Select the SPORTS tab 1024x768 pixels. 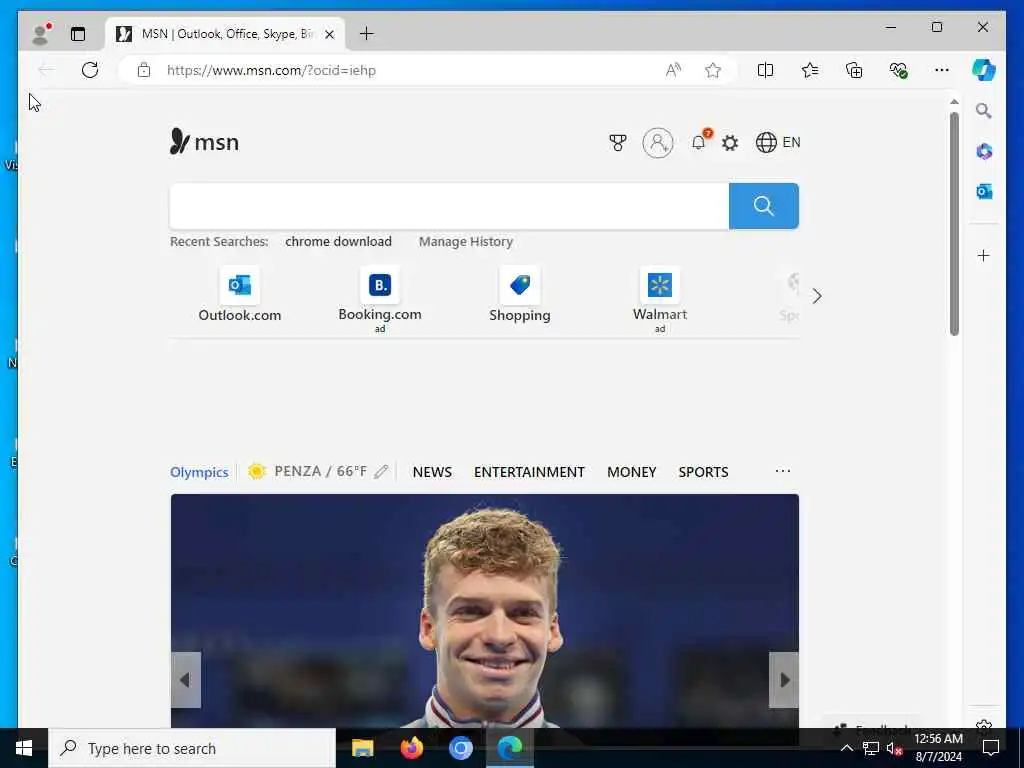[703, 472]
